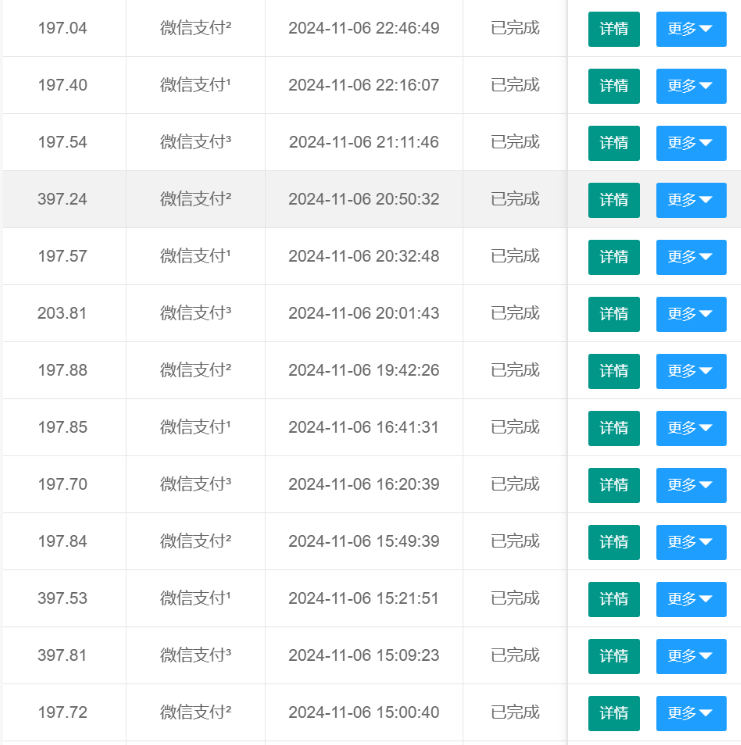Expand 更多 for the 21:11:46 order

tap(690, 143)
